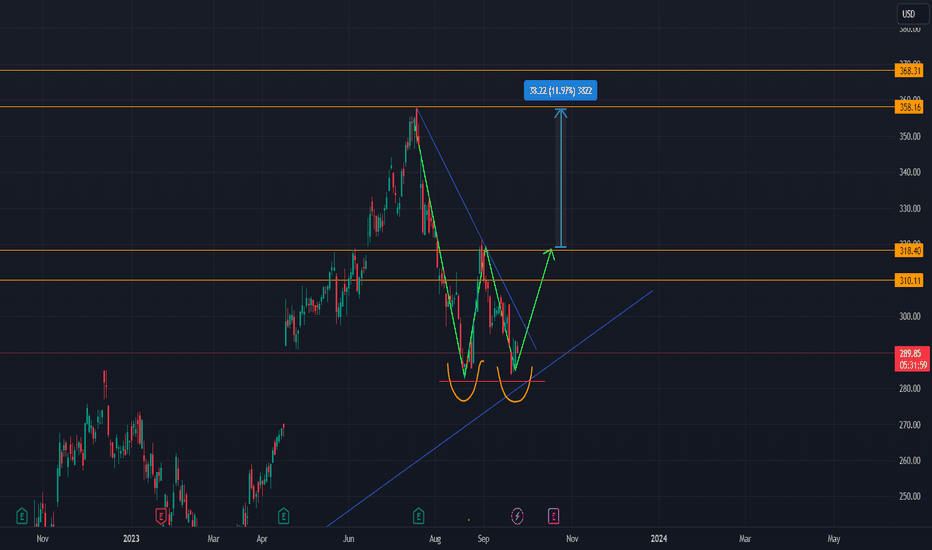
Task: Select the 368.31 horizontal line price label
Action: point(910,71)
